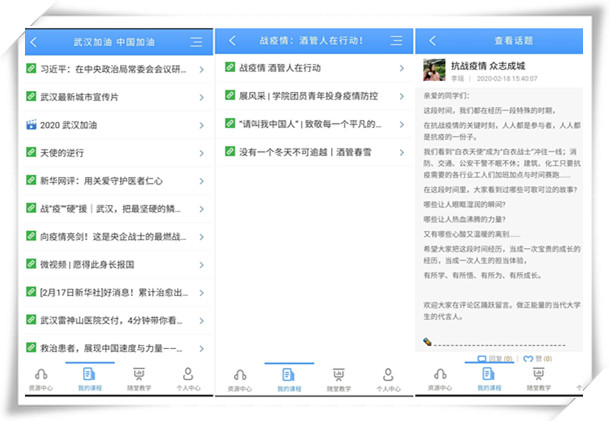Expand chevron for 武汉最新城市宣传片
Image resolution: width=610 pixels, height=421 pixels.
point(201,98)
